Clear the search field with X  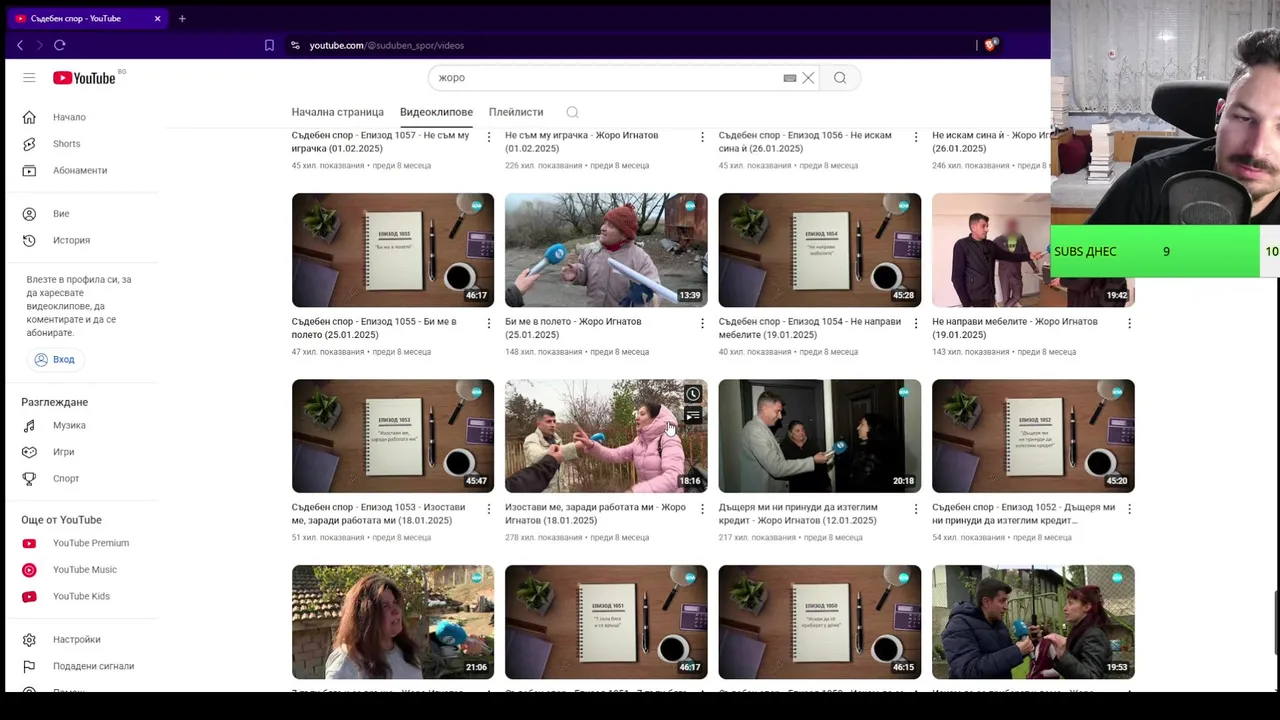point(808,78)
